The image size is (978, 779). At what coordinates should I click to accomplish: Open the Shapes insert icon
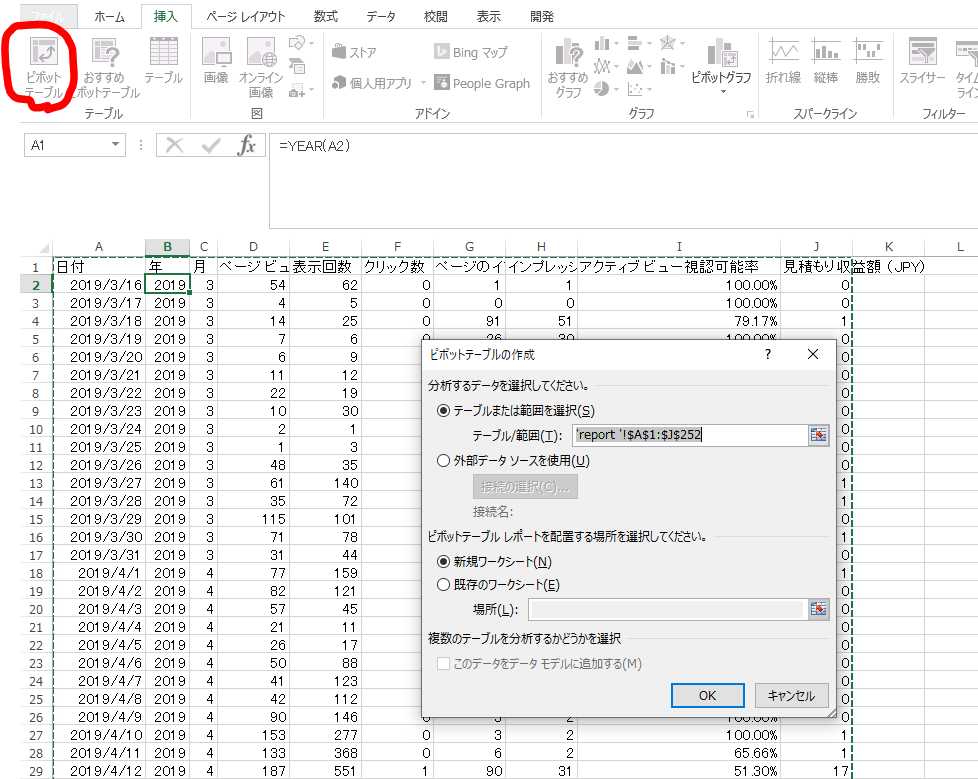[x=297, y=43]
